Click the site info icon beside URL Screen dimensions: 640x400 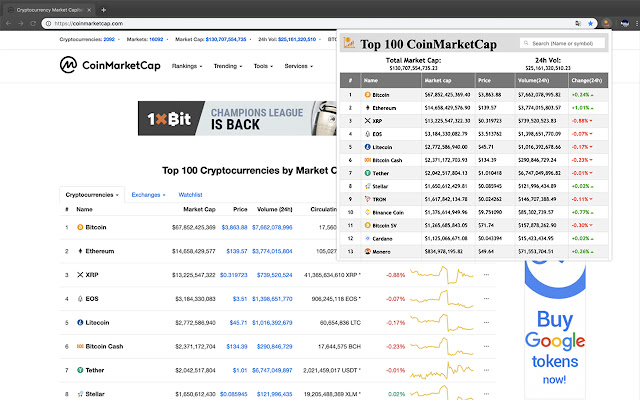point(49,24)
